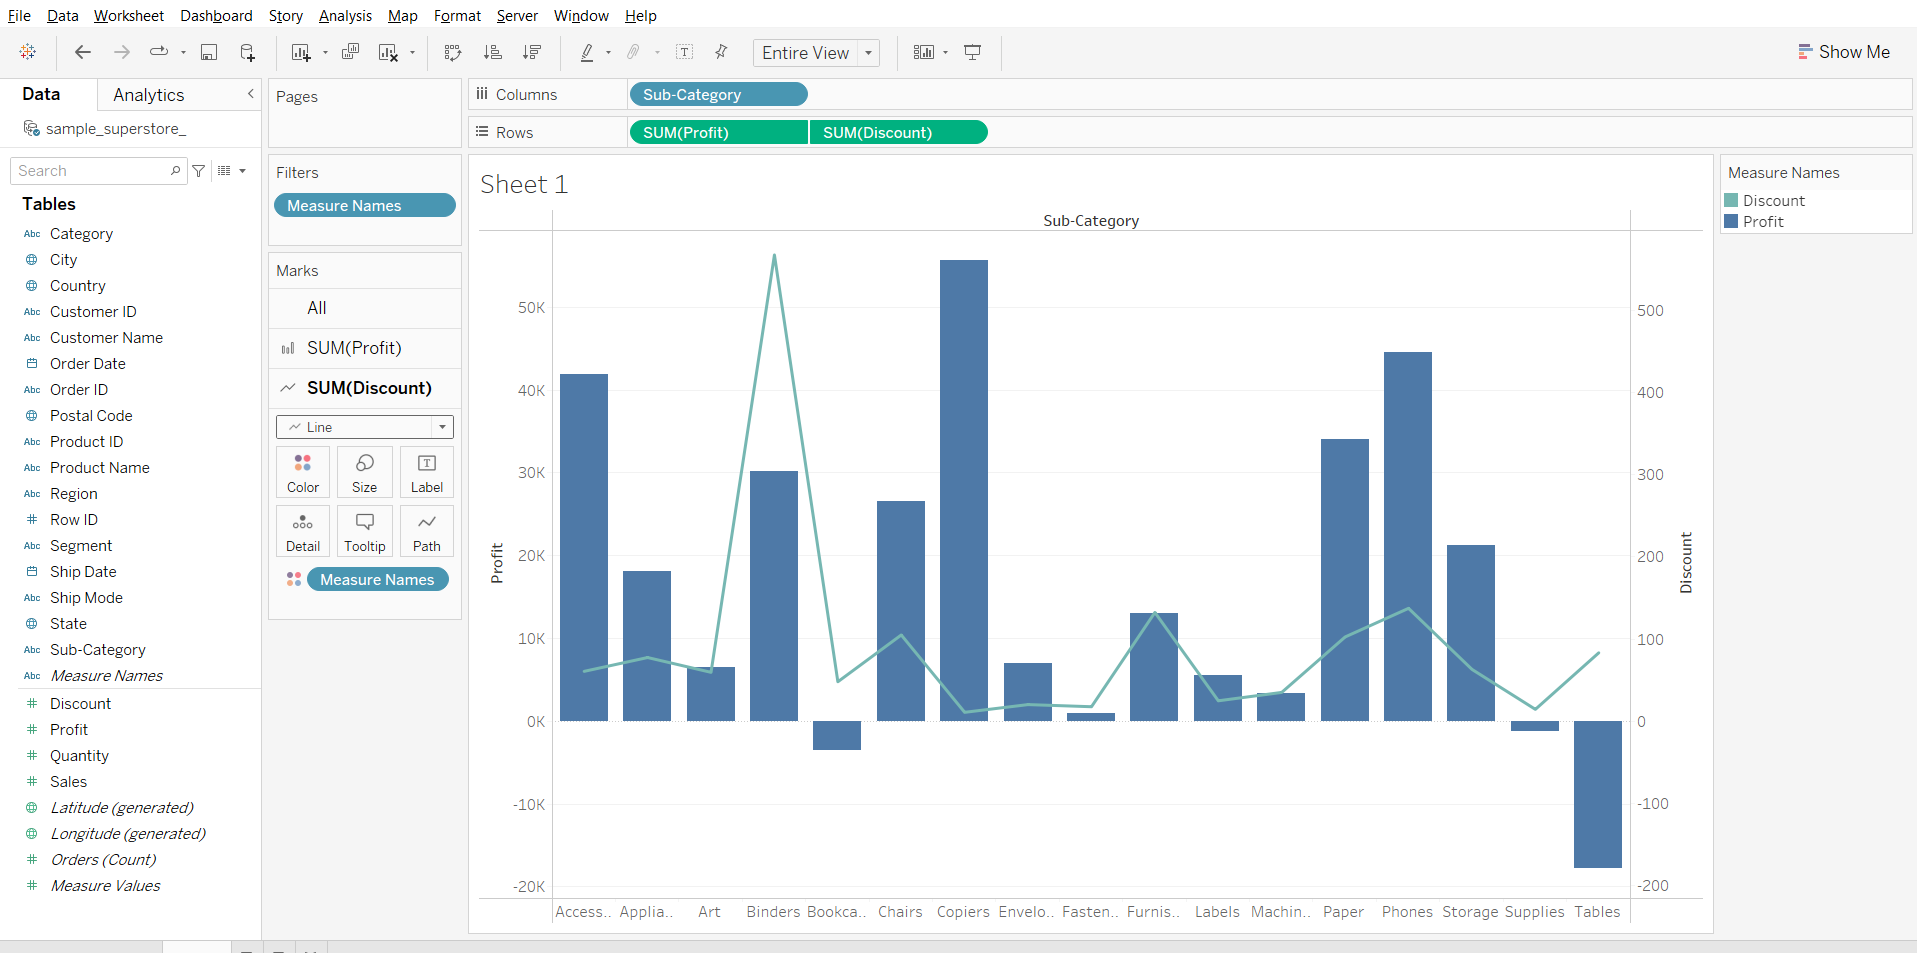The height and width of the screenshot is (953, 1917).
Task: Click the Save workbook icon
Action: pyautogui.click(x=209, y=53)
